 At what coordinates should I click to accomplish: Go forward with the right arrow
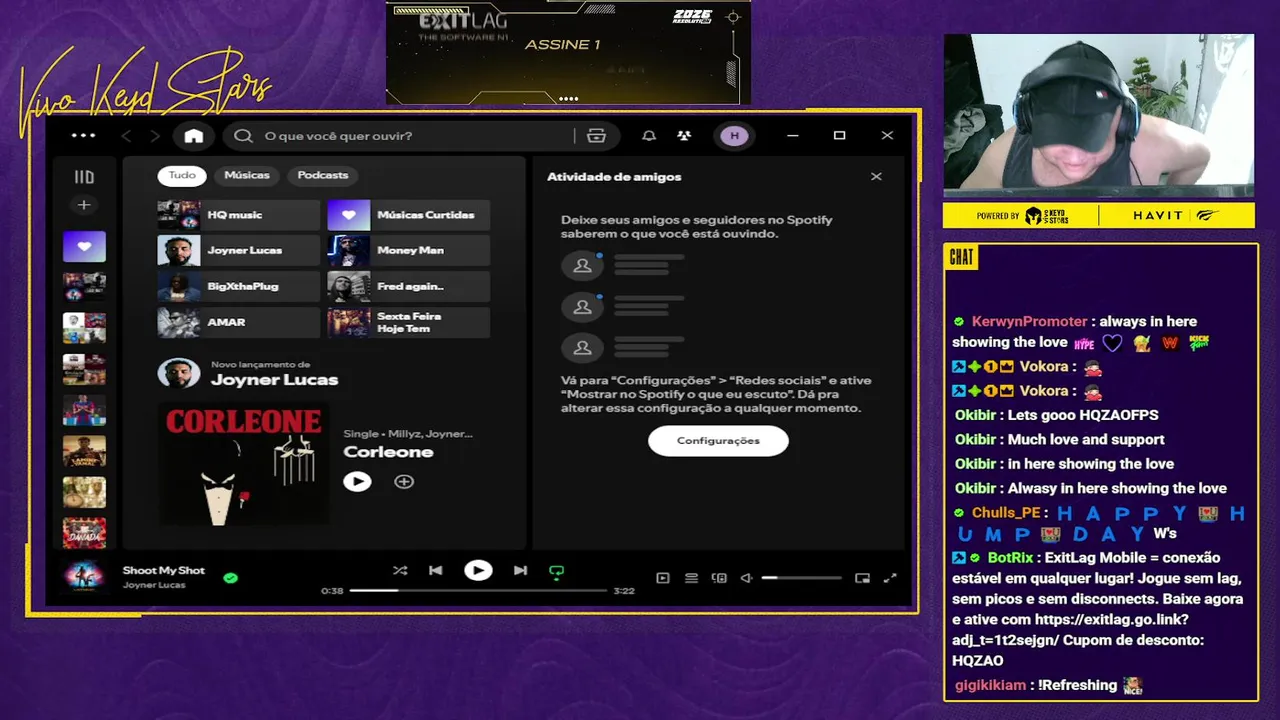pyautogui.click(x=155, y=136)
